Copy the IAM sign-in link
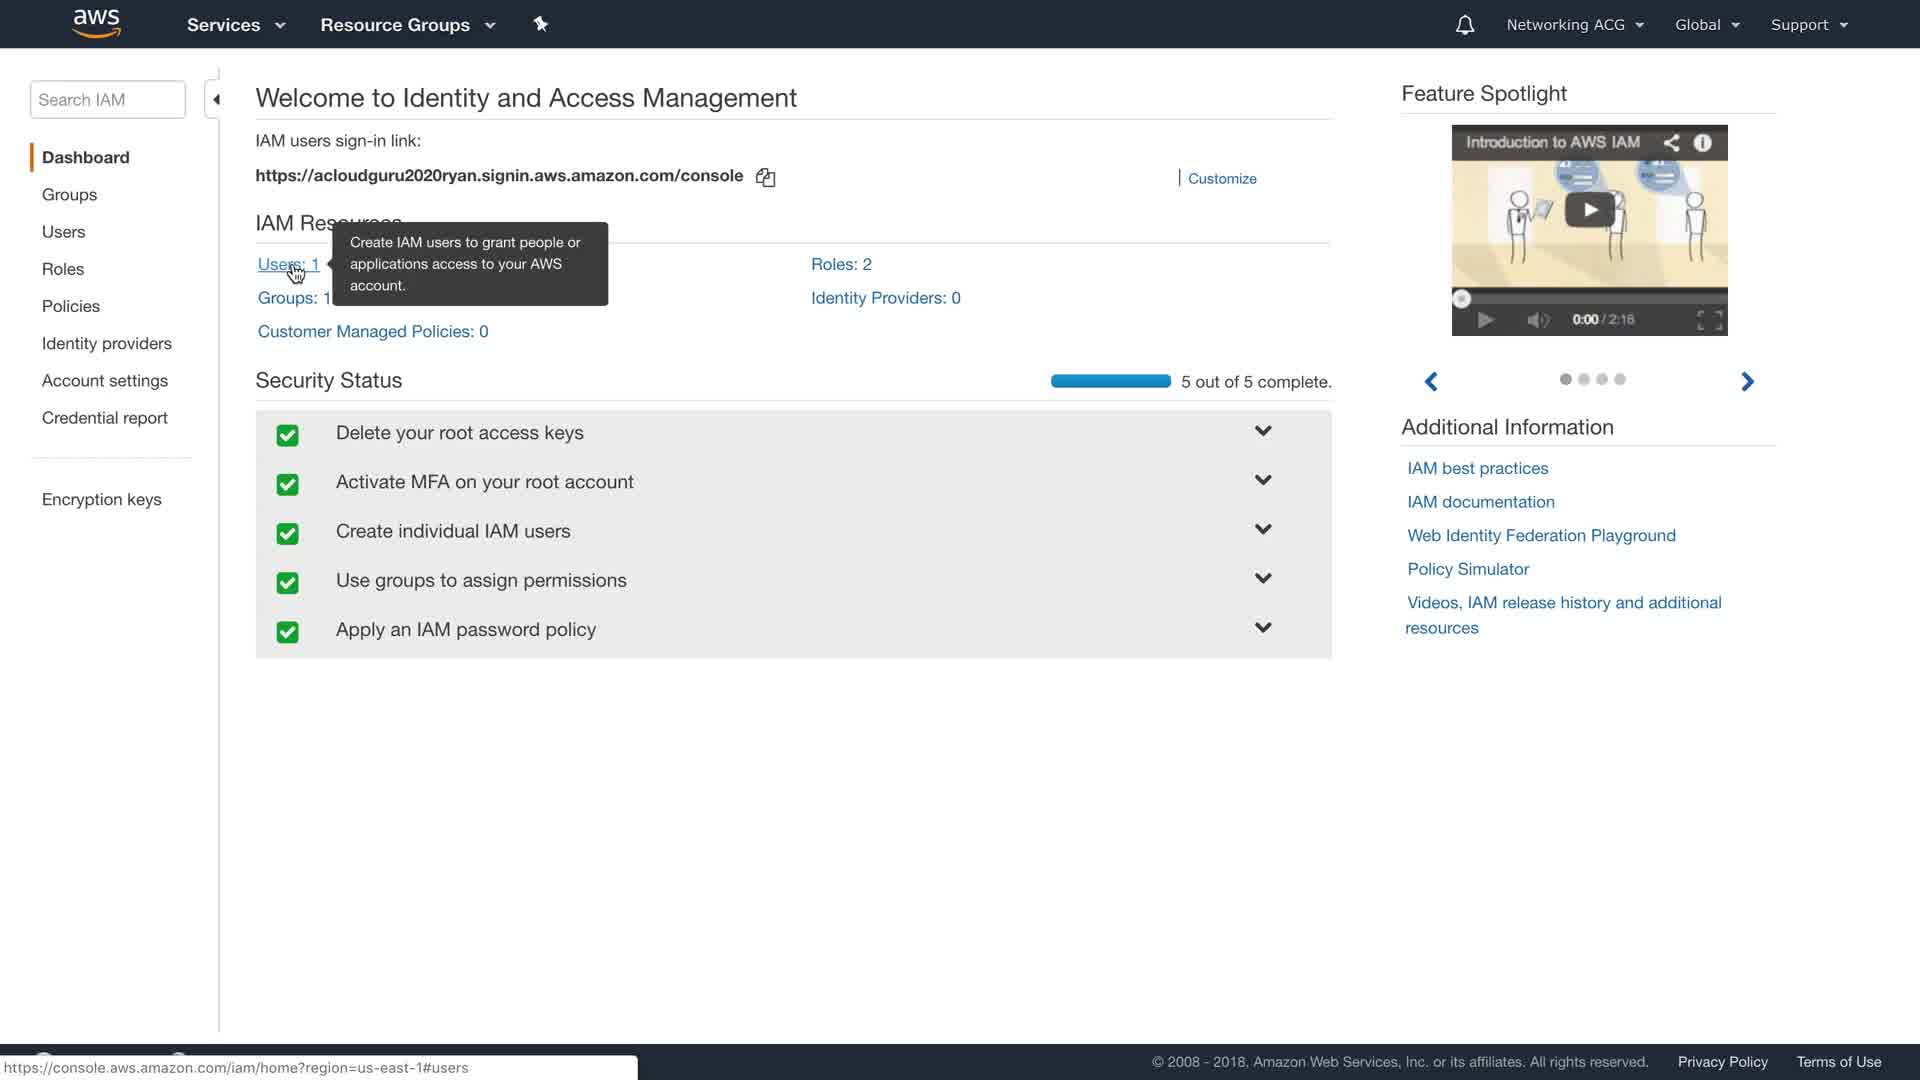Screen dimensions: 1920x1080 [x=765, y=177]
